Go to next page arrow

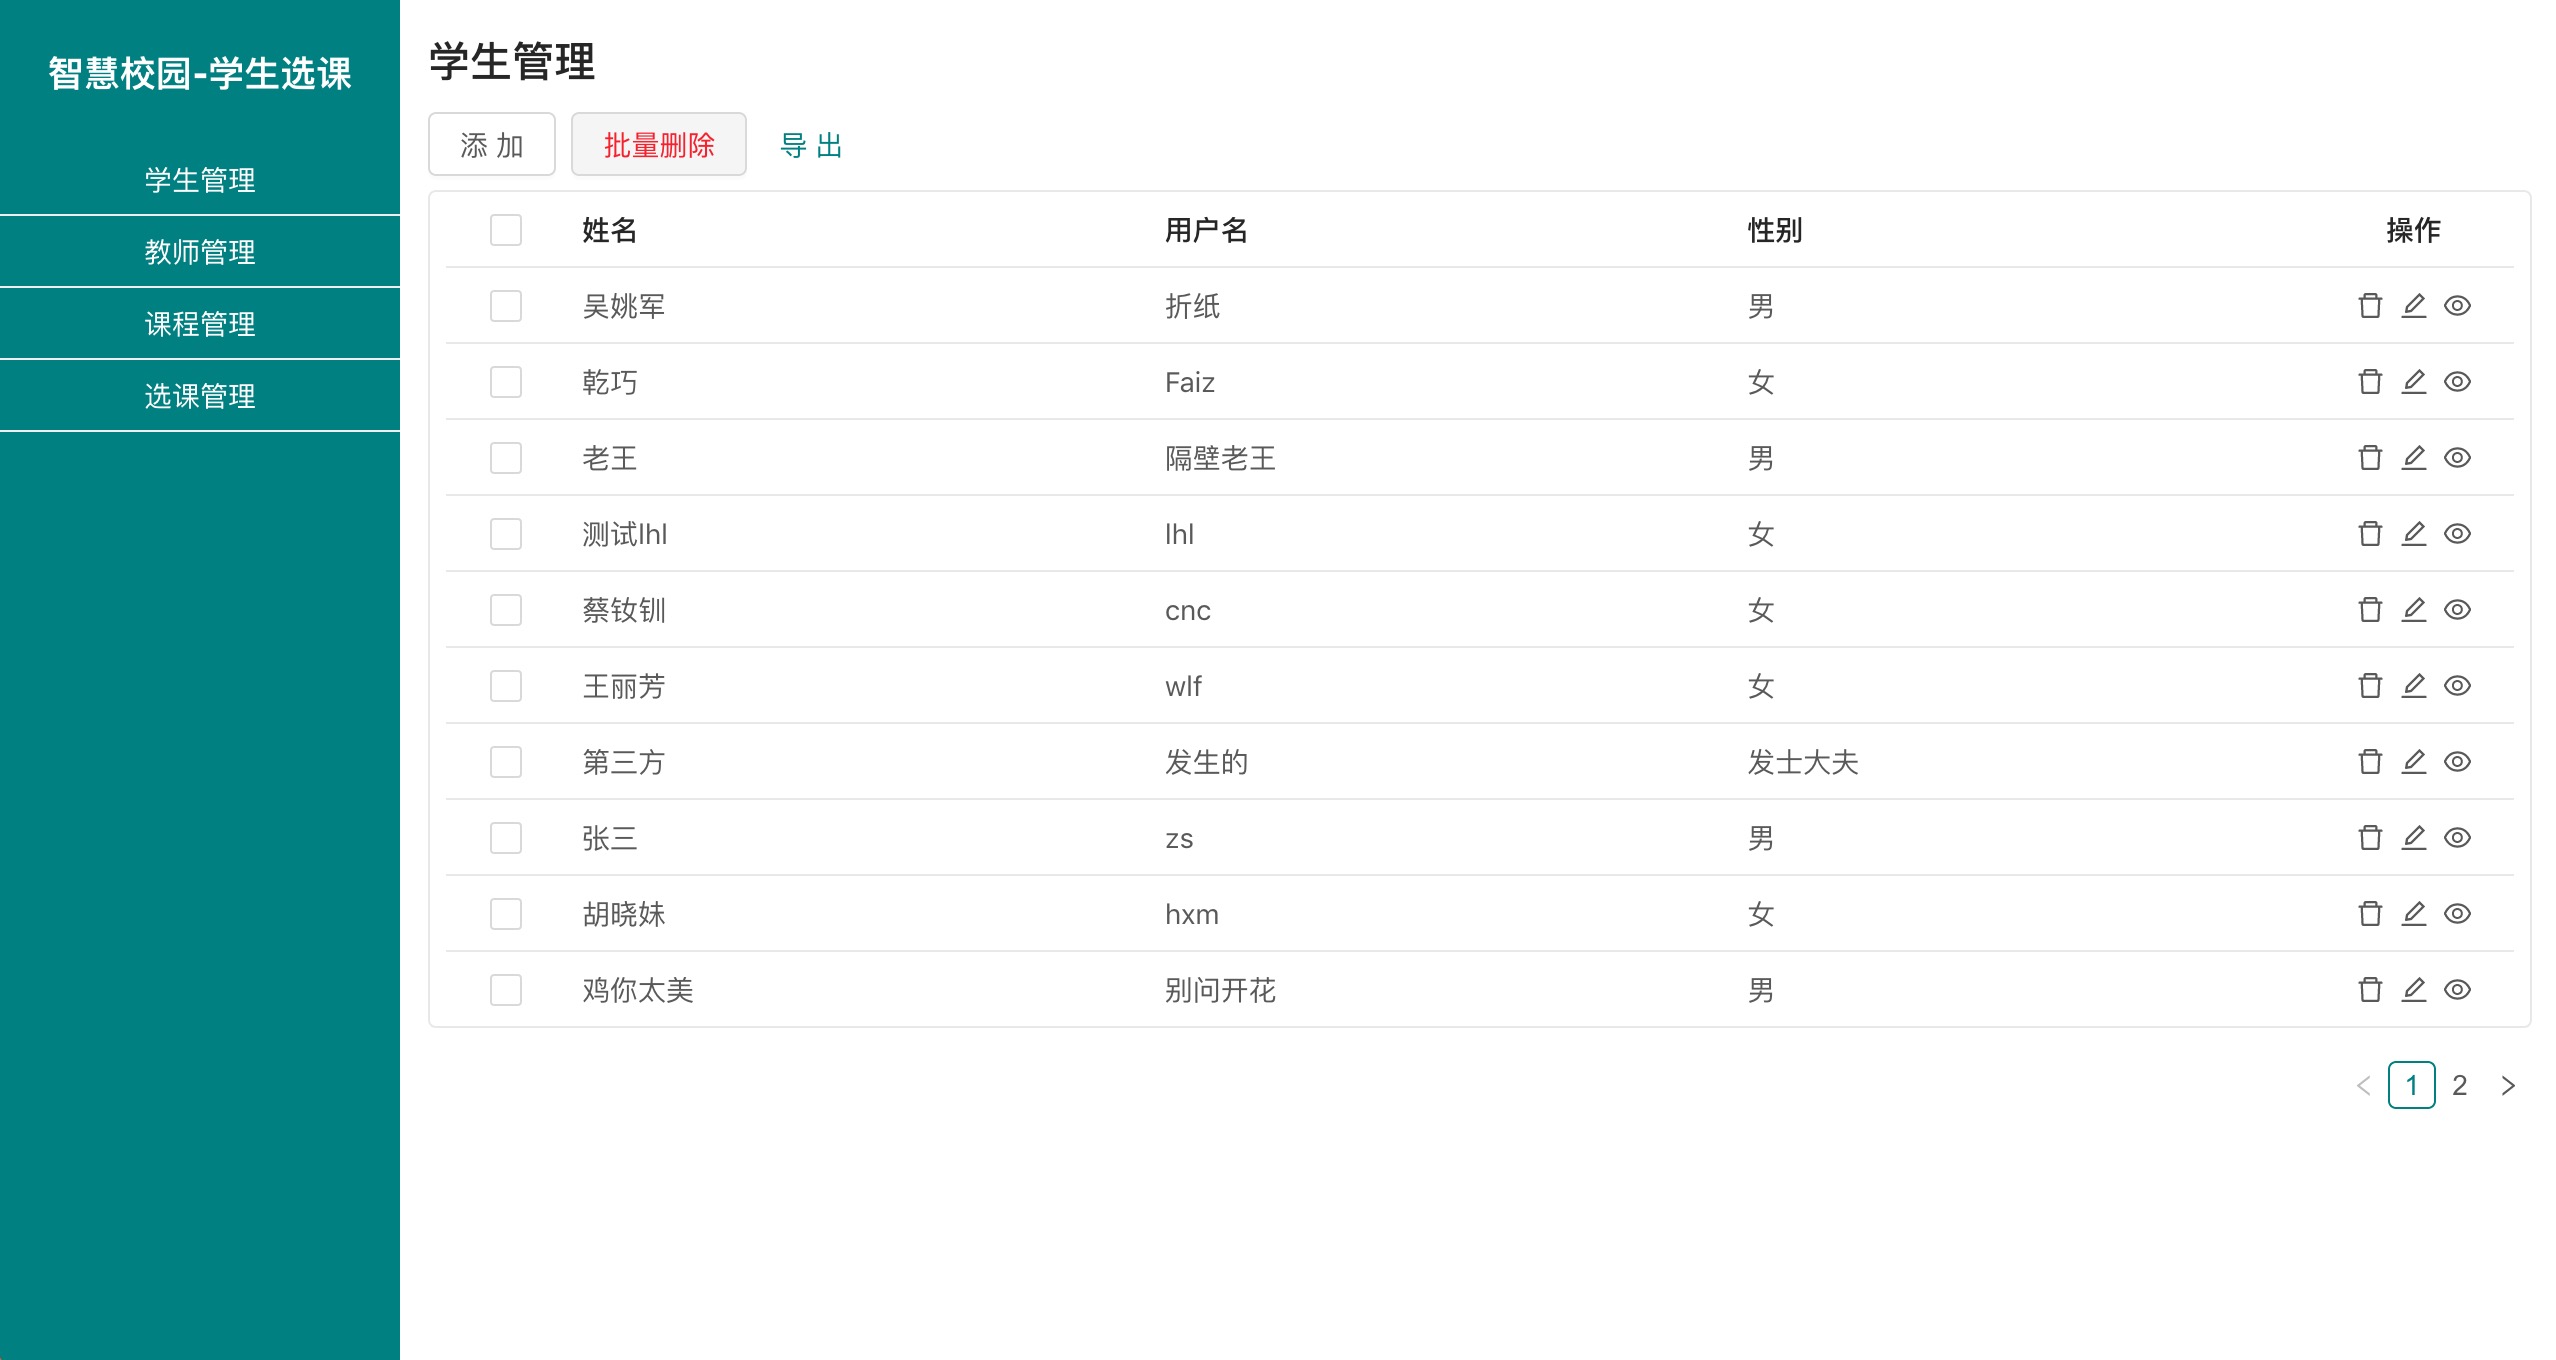[2507, 1085]
